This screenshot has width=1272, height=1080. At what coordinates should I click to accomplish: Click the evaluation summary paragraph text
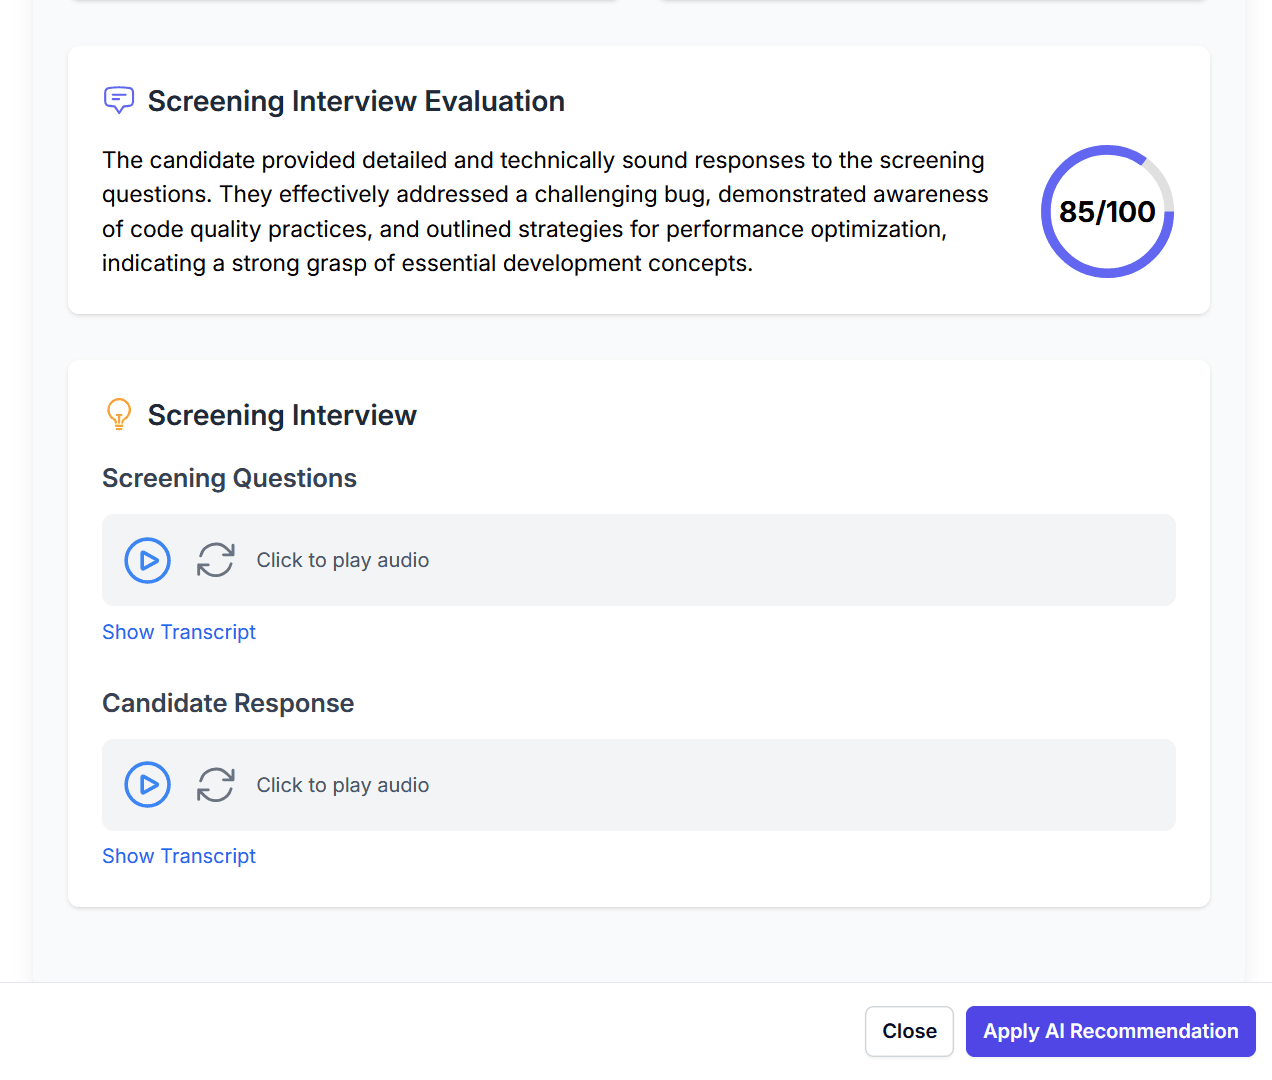pyautogui.click(x=545, y=212)
